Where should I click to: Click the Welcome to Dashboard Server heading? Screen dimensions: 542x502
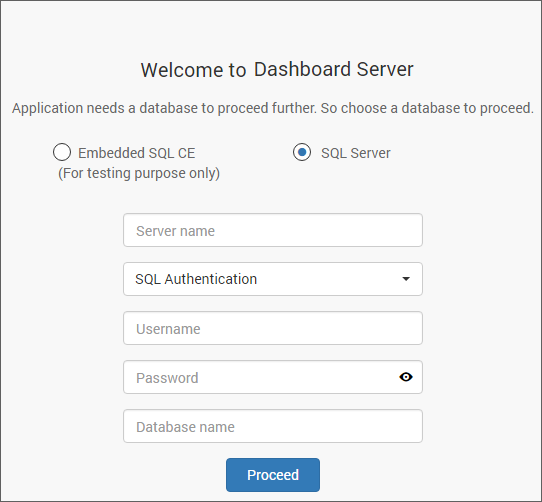click(x=277, y=69)
